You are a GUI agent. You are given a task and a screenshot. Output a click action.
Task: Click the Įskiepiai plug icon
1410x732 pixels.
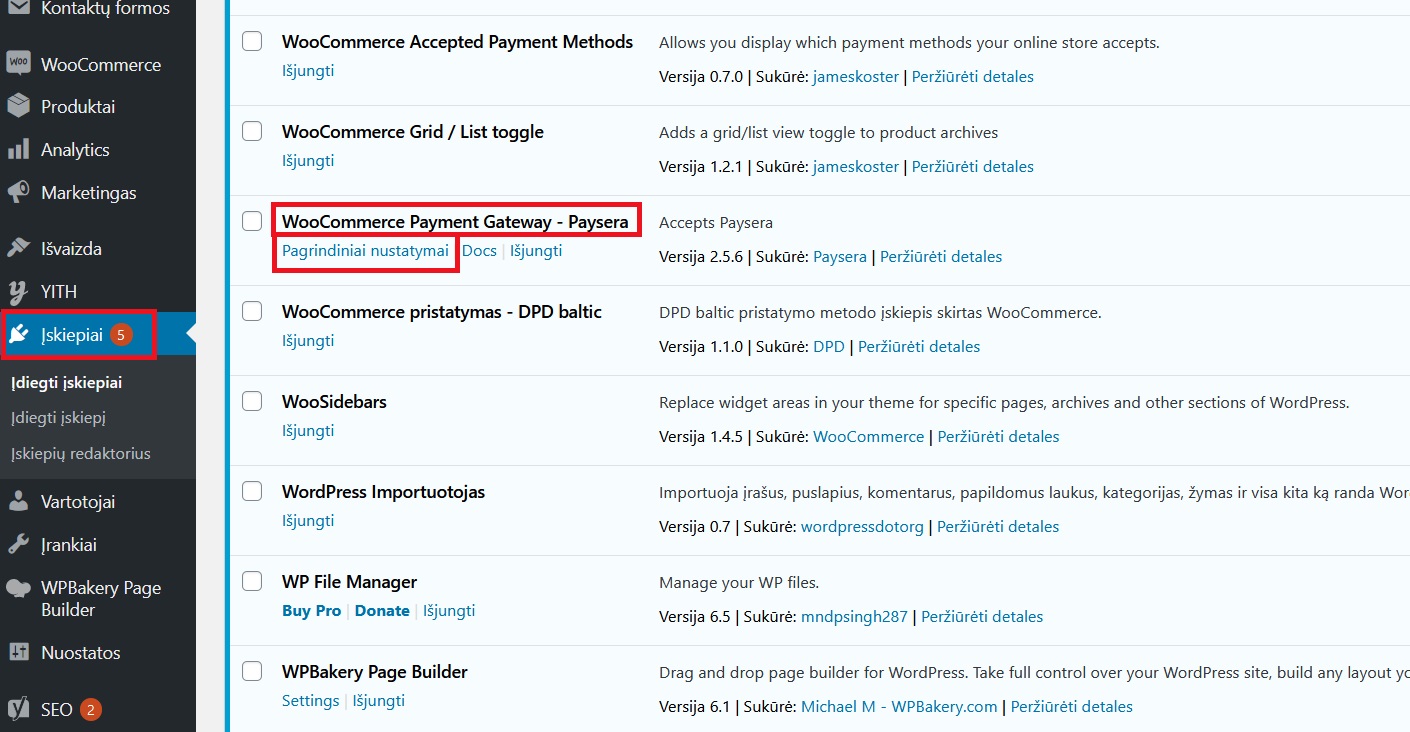[18, 335]
